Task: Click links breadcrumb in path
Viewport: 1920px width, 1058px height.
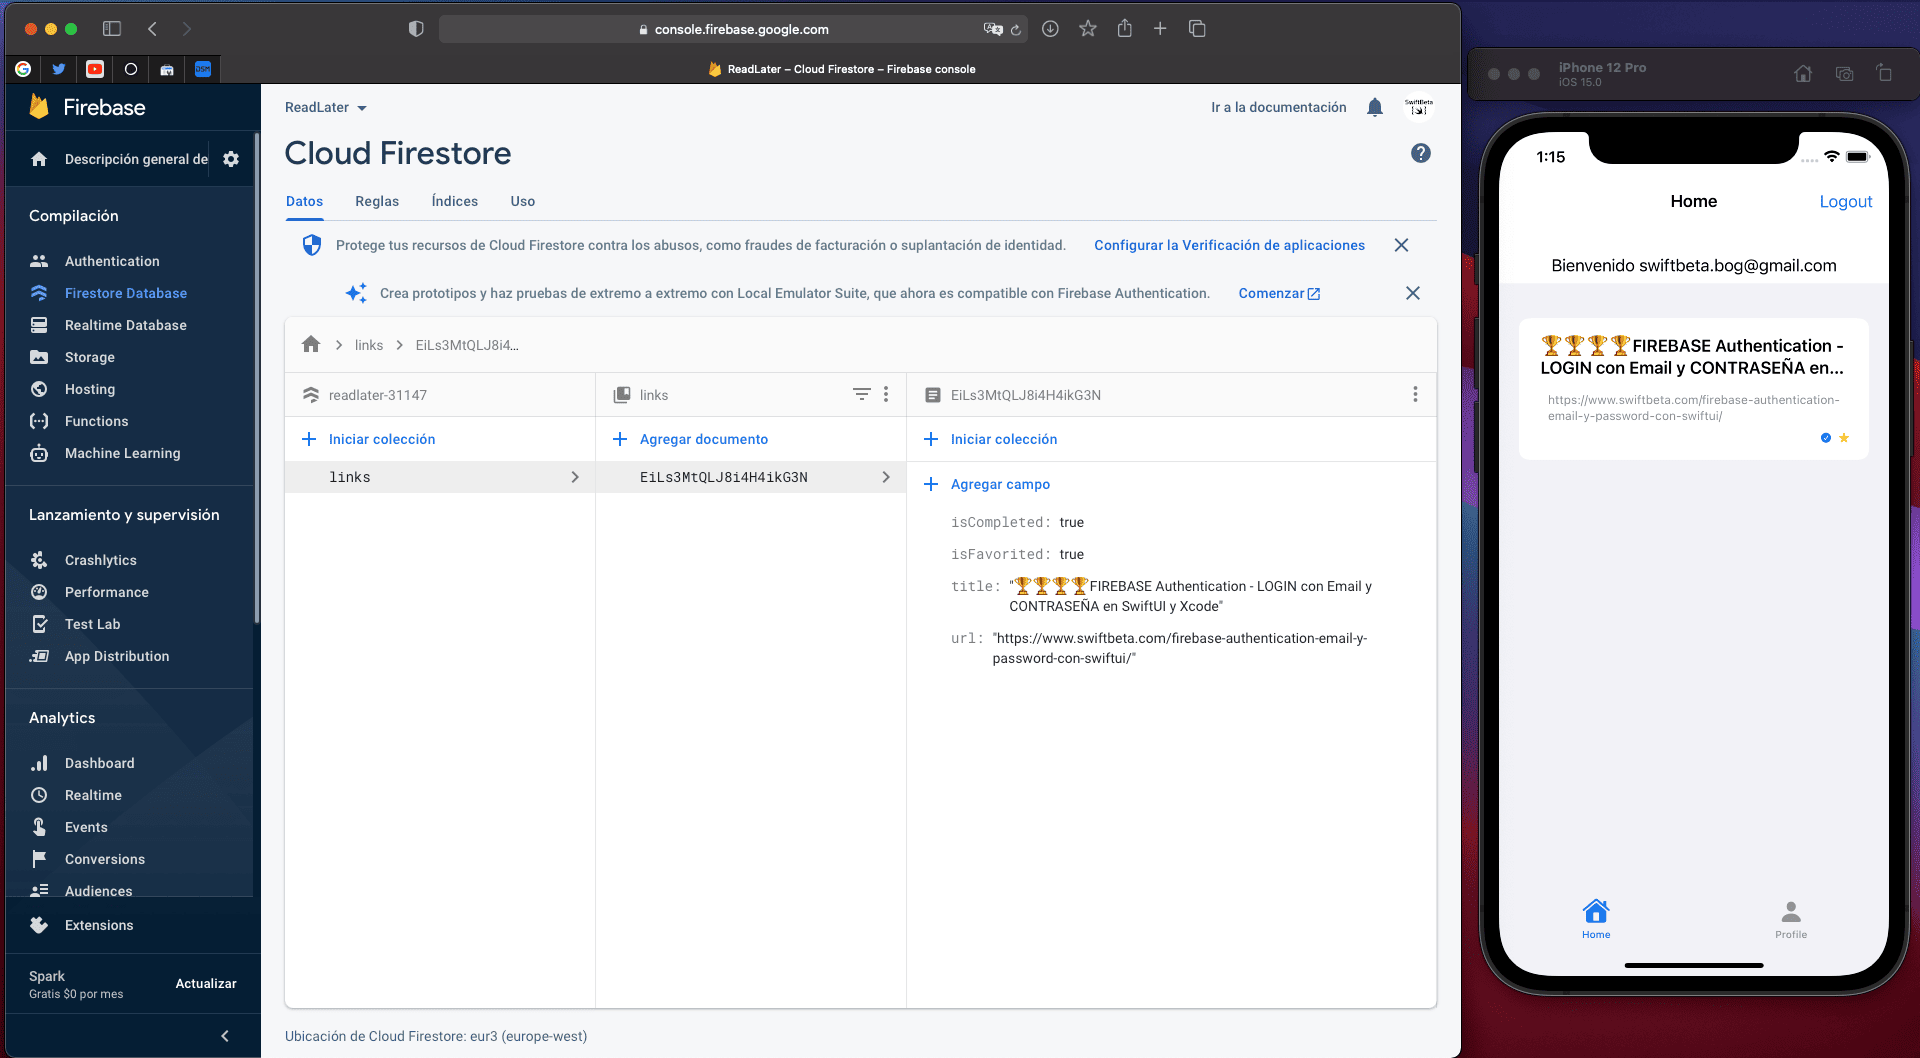Action: coord(369,345)
